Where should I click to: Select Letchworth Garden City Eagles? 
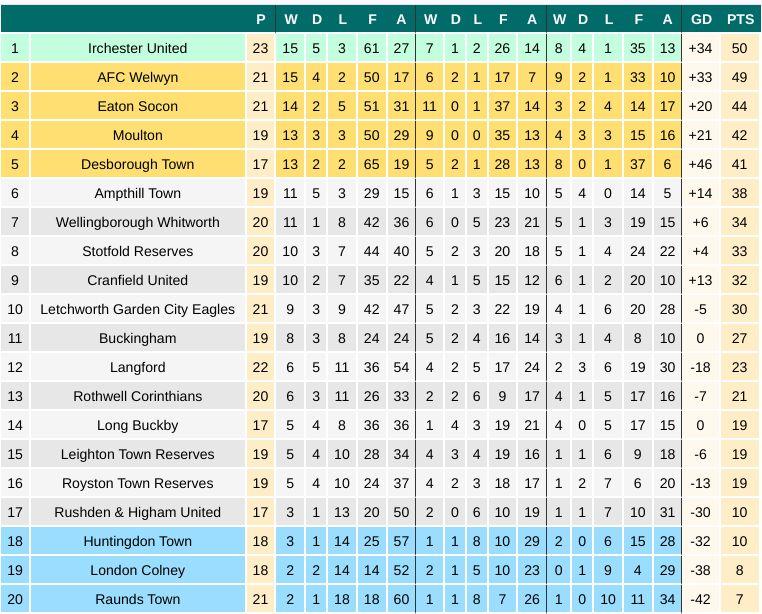[x=137, y=309]
